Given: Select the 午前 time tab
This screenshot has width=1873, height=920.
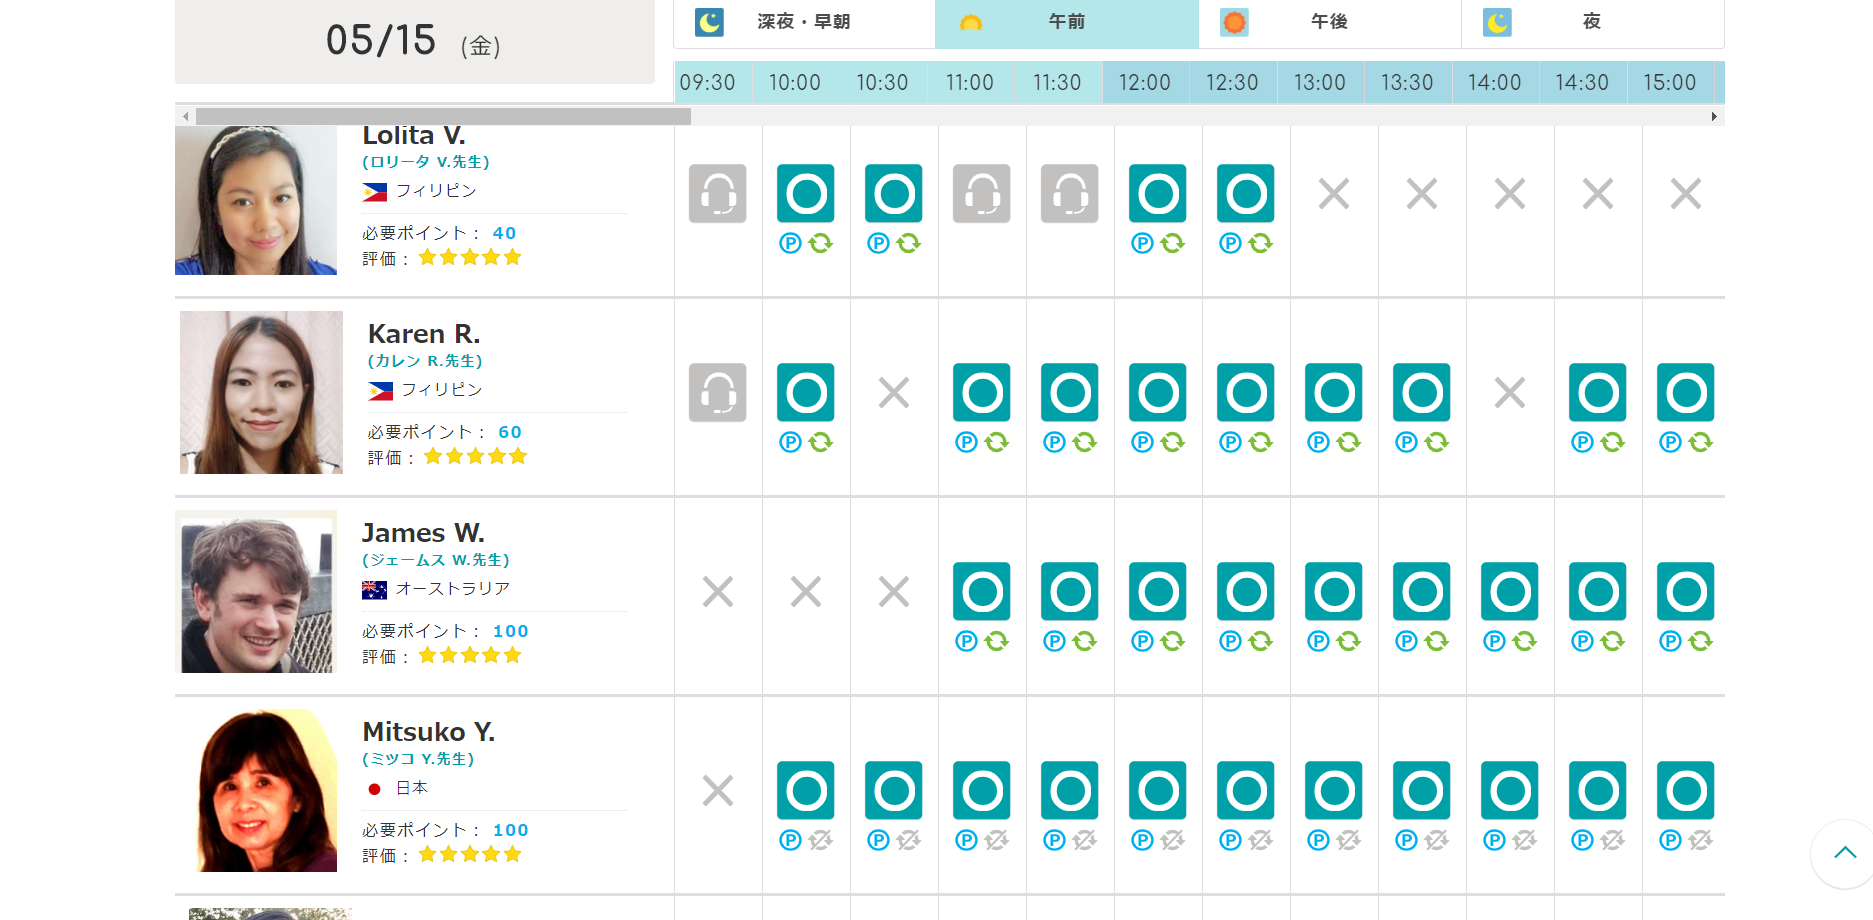Looking at the screenshot, I should pos(1066,22).
